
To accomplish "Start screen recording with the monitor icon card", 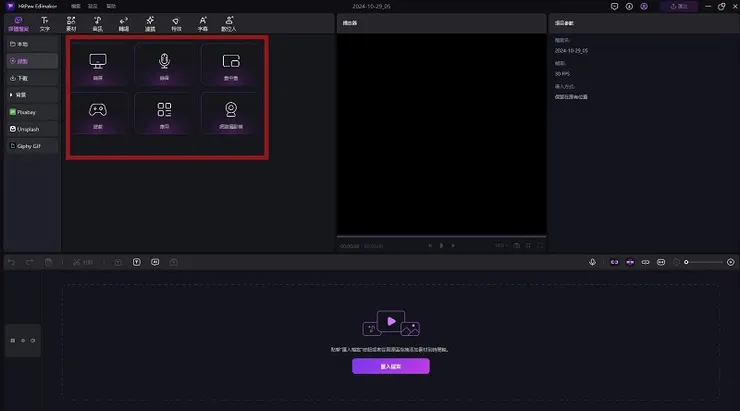I will [x=98, y=65].
